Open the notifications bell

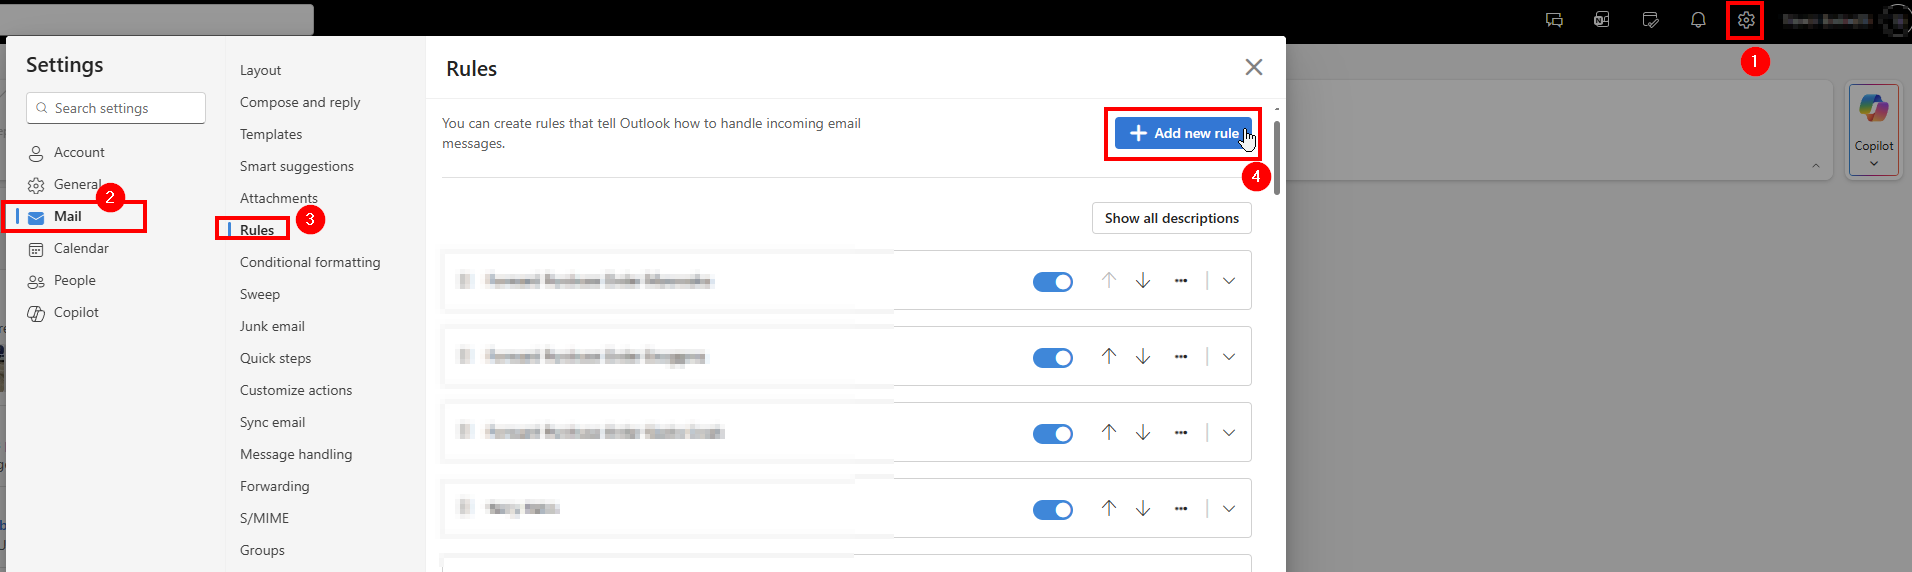pyautogui.click(x=1698, y=20)
